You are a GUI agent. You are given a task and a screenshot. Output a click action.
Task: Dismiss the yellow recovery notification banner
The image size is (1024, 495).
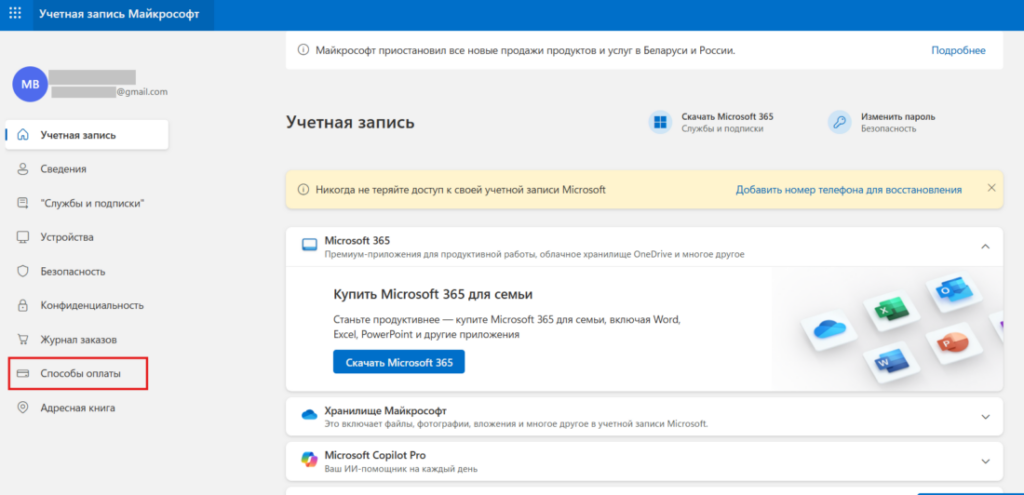991,188
